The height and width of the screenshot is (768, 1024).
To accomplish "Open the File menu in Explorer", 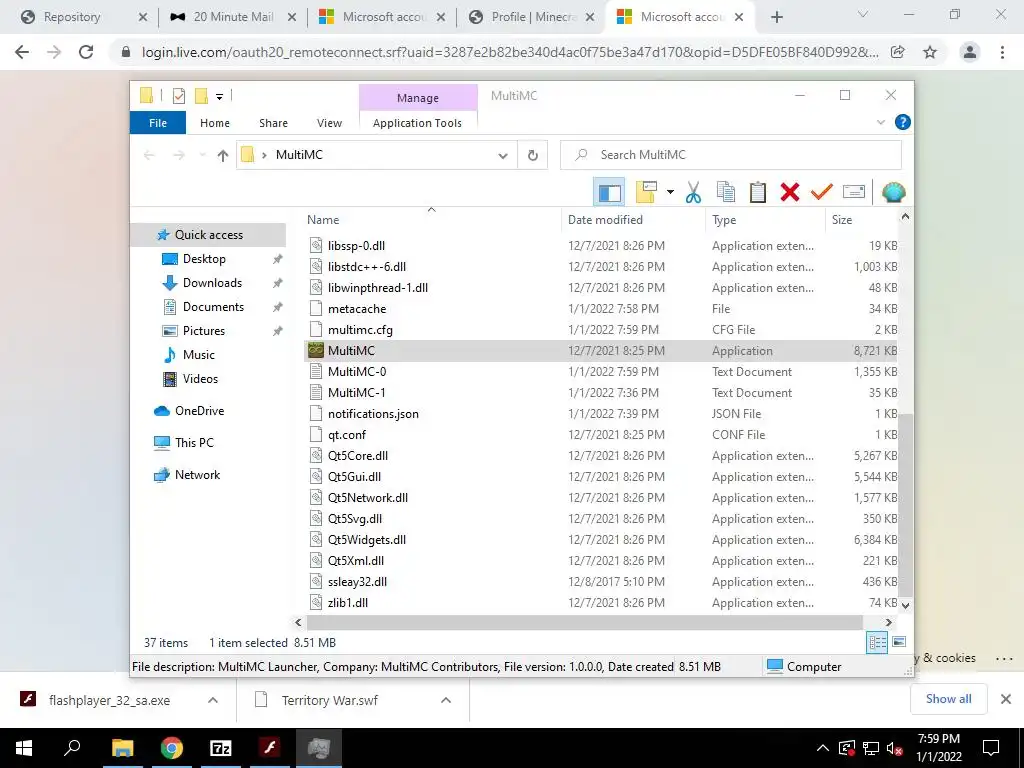I will tap(157, 123).
